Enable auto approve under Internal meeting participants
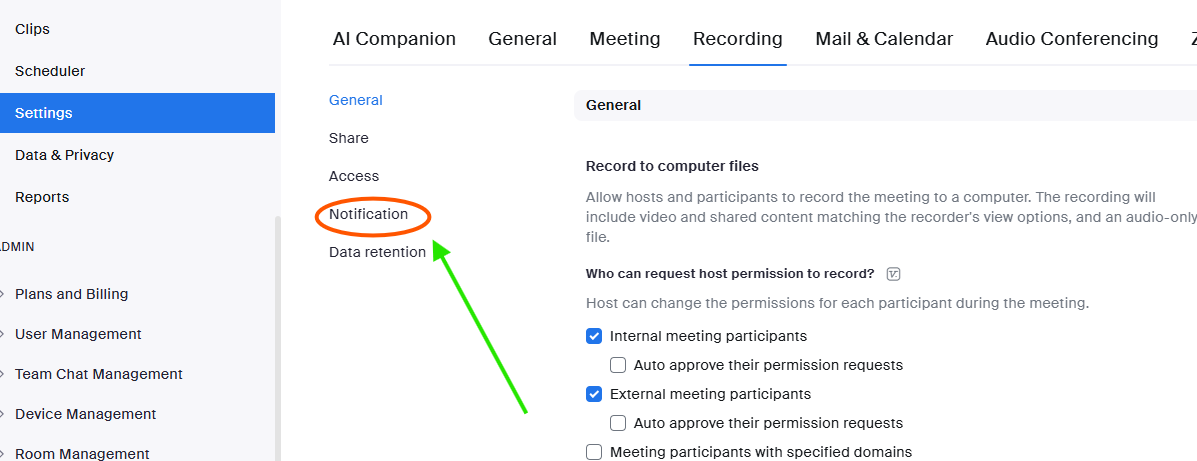The image size is (1197, 461). pyautogui.click(x=618, y=365)
